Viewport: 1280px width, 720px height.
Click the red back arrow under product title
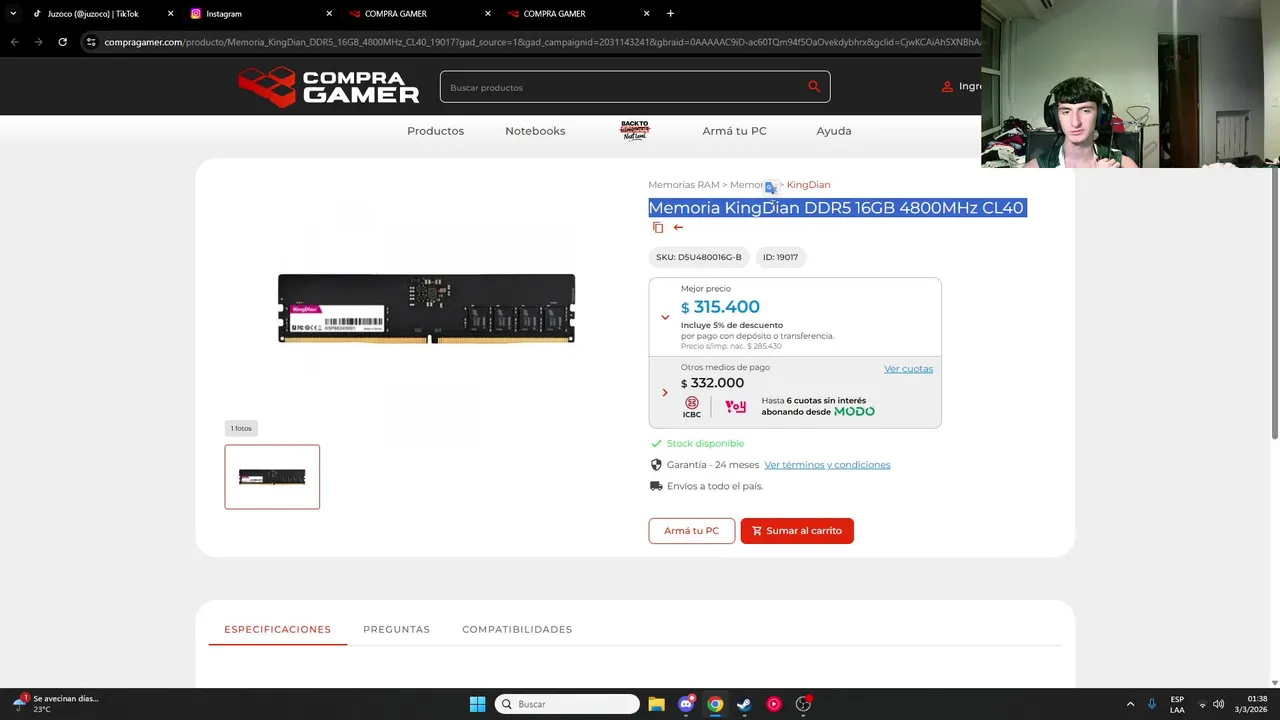[678, 228]
